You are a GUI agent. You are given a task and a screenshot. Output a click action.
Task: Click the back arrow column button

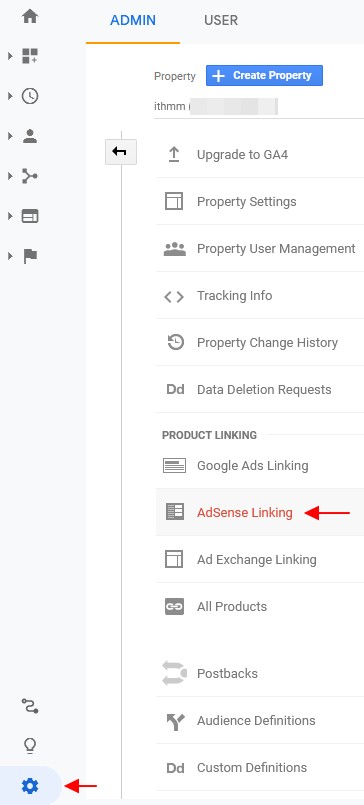[x=121, y=151]
